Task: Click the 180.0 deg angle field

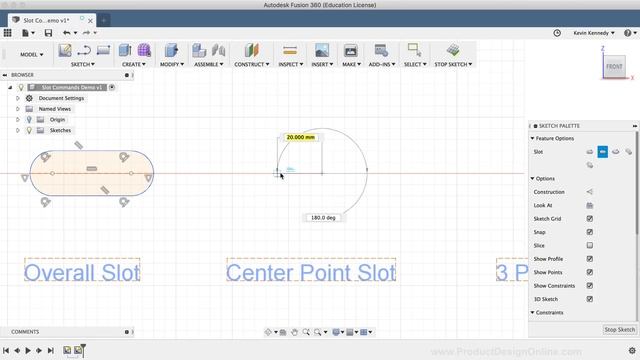Action: 323,218
